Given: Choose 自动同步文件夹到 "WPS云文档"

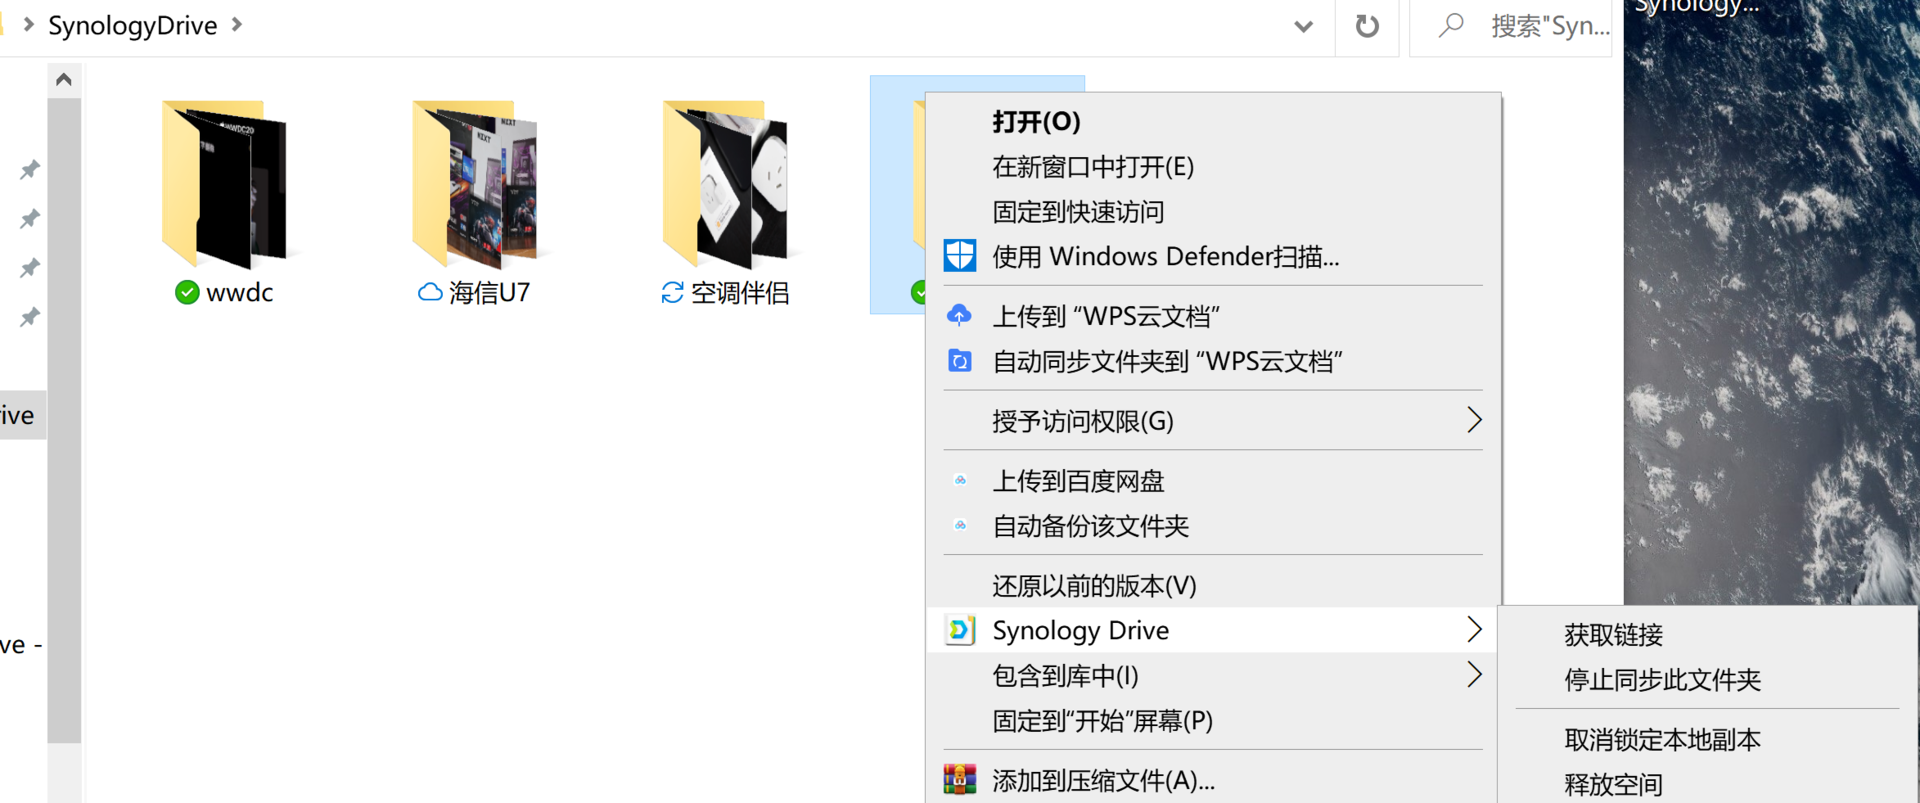Looking at the screenshot, I should pyautogui.click(x=1213, y=360).
